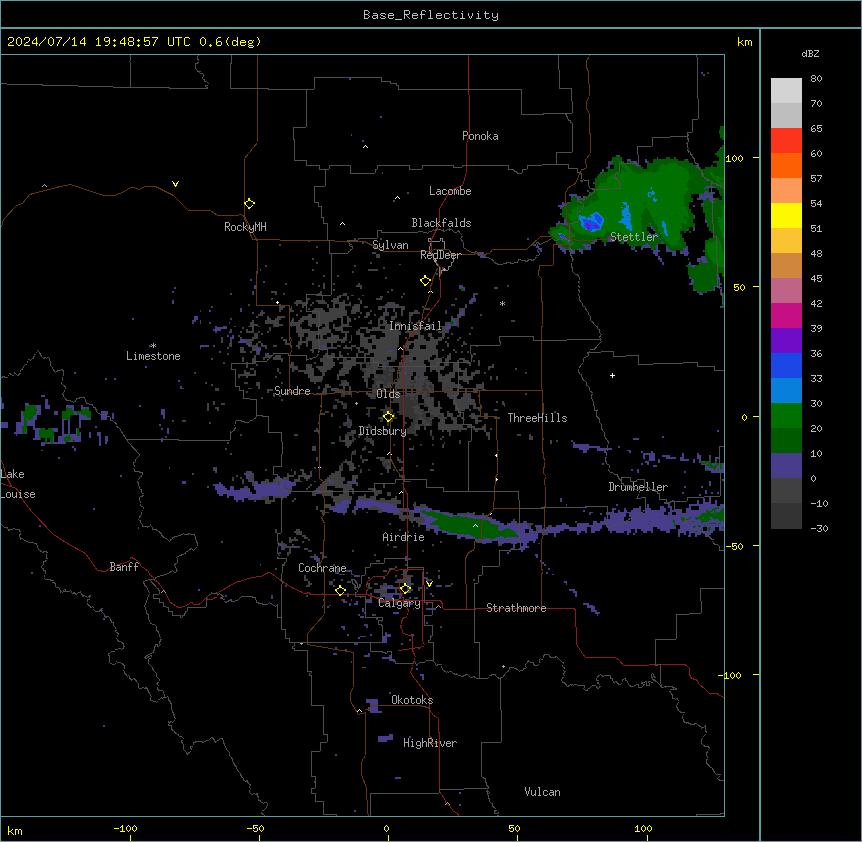
Task: Click the -30 value on dBZ legend
Action: pyautogui.click(x=819, y=528)
